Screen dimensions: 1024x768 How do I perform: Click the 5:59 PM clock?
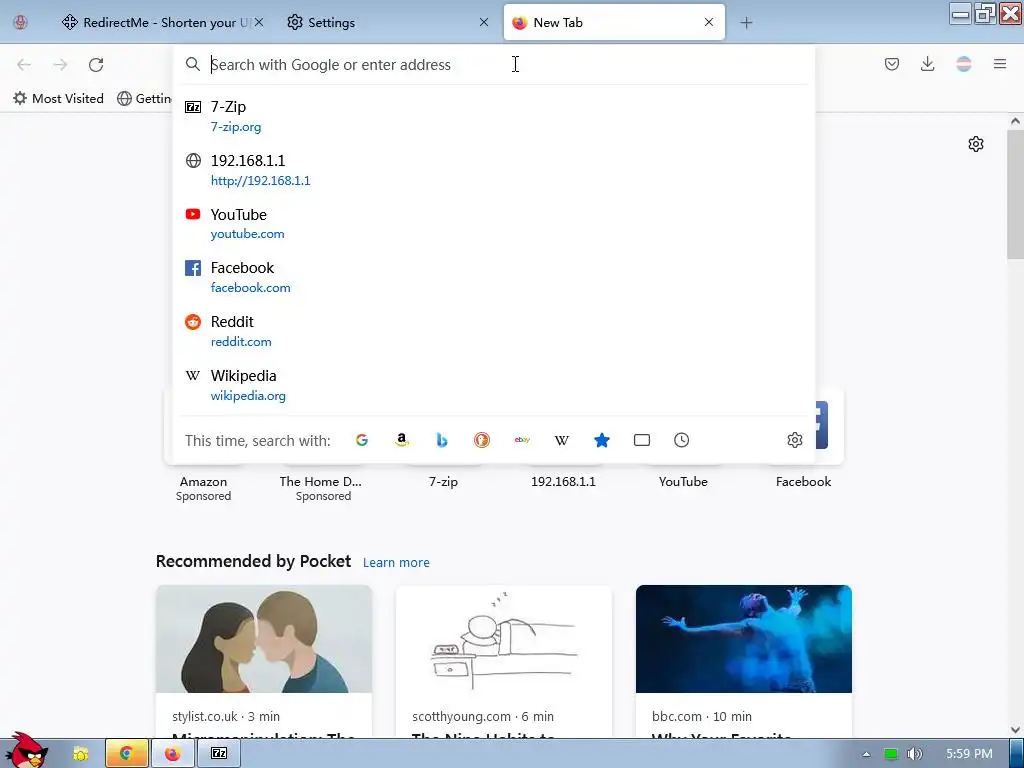point(969,754)
